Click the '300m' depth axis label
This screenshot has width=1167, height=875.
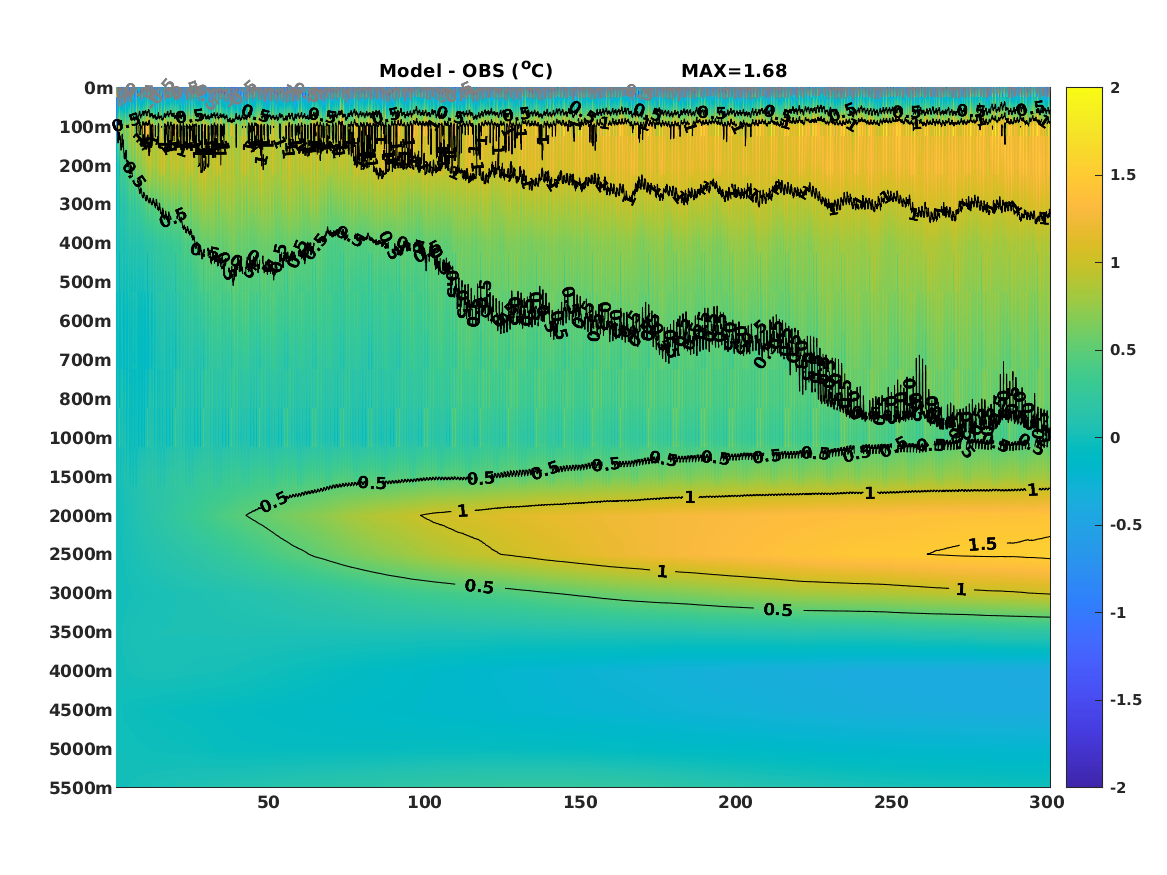coord(86,205)
